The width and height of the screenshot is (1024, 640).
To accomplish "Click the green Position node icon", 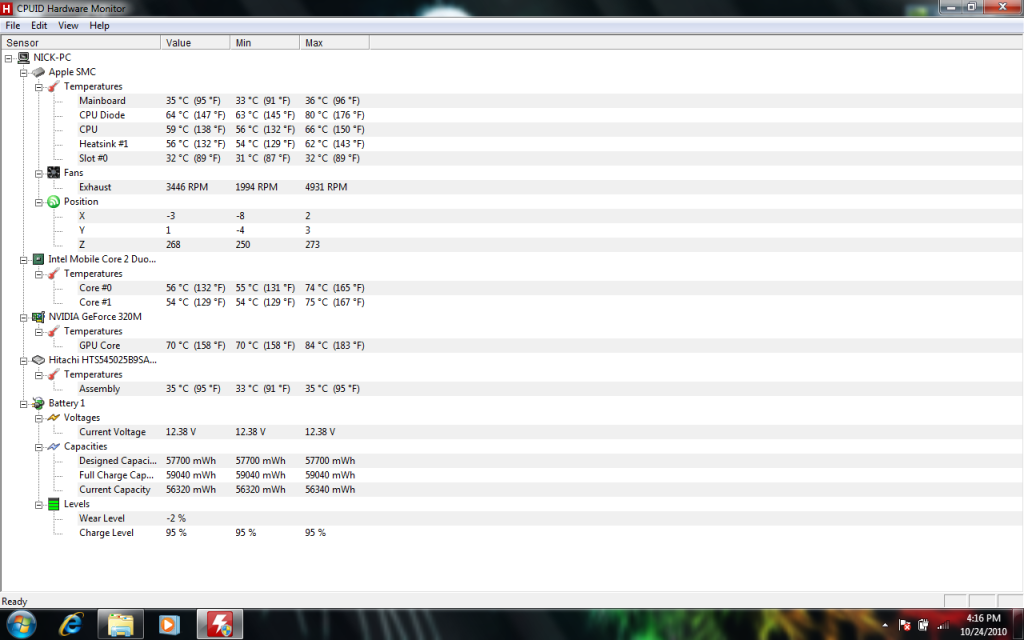I will point(54,202).
